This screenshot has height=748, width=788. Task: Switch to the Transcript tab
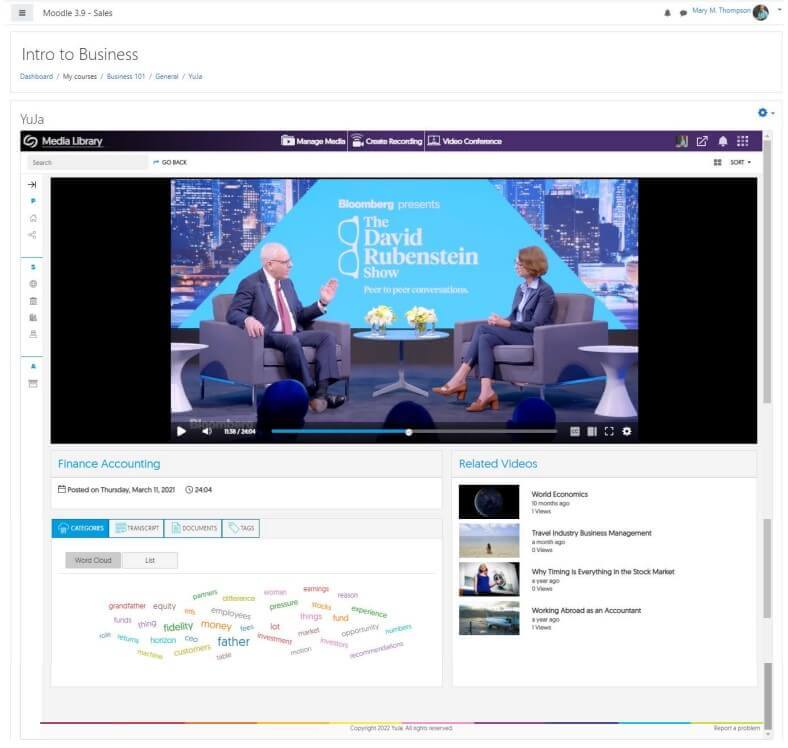(137, 528)
